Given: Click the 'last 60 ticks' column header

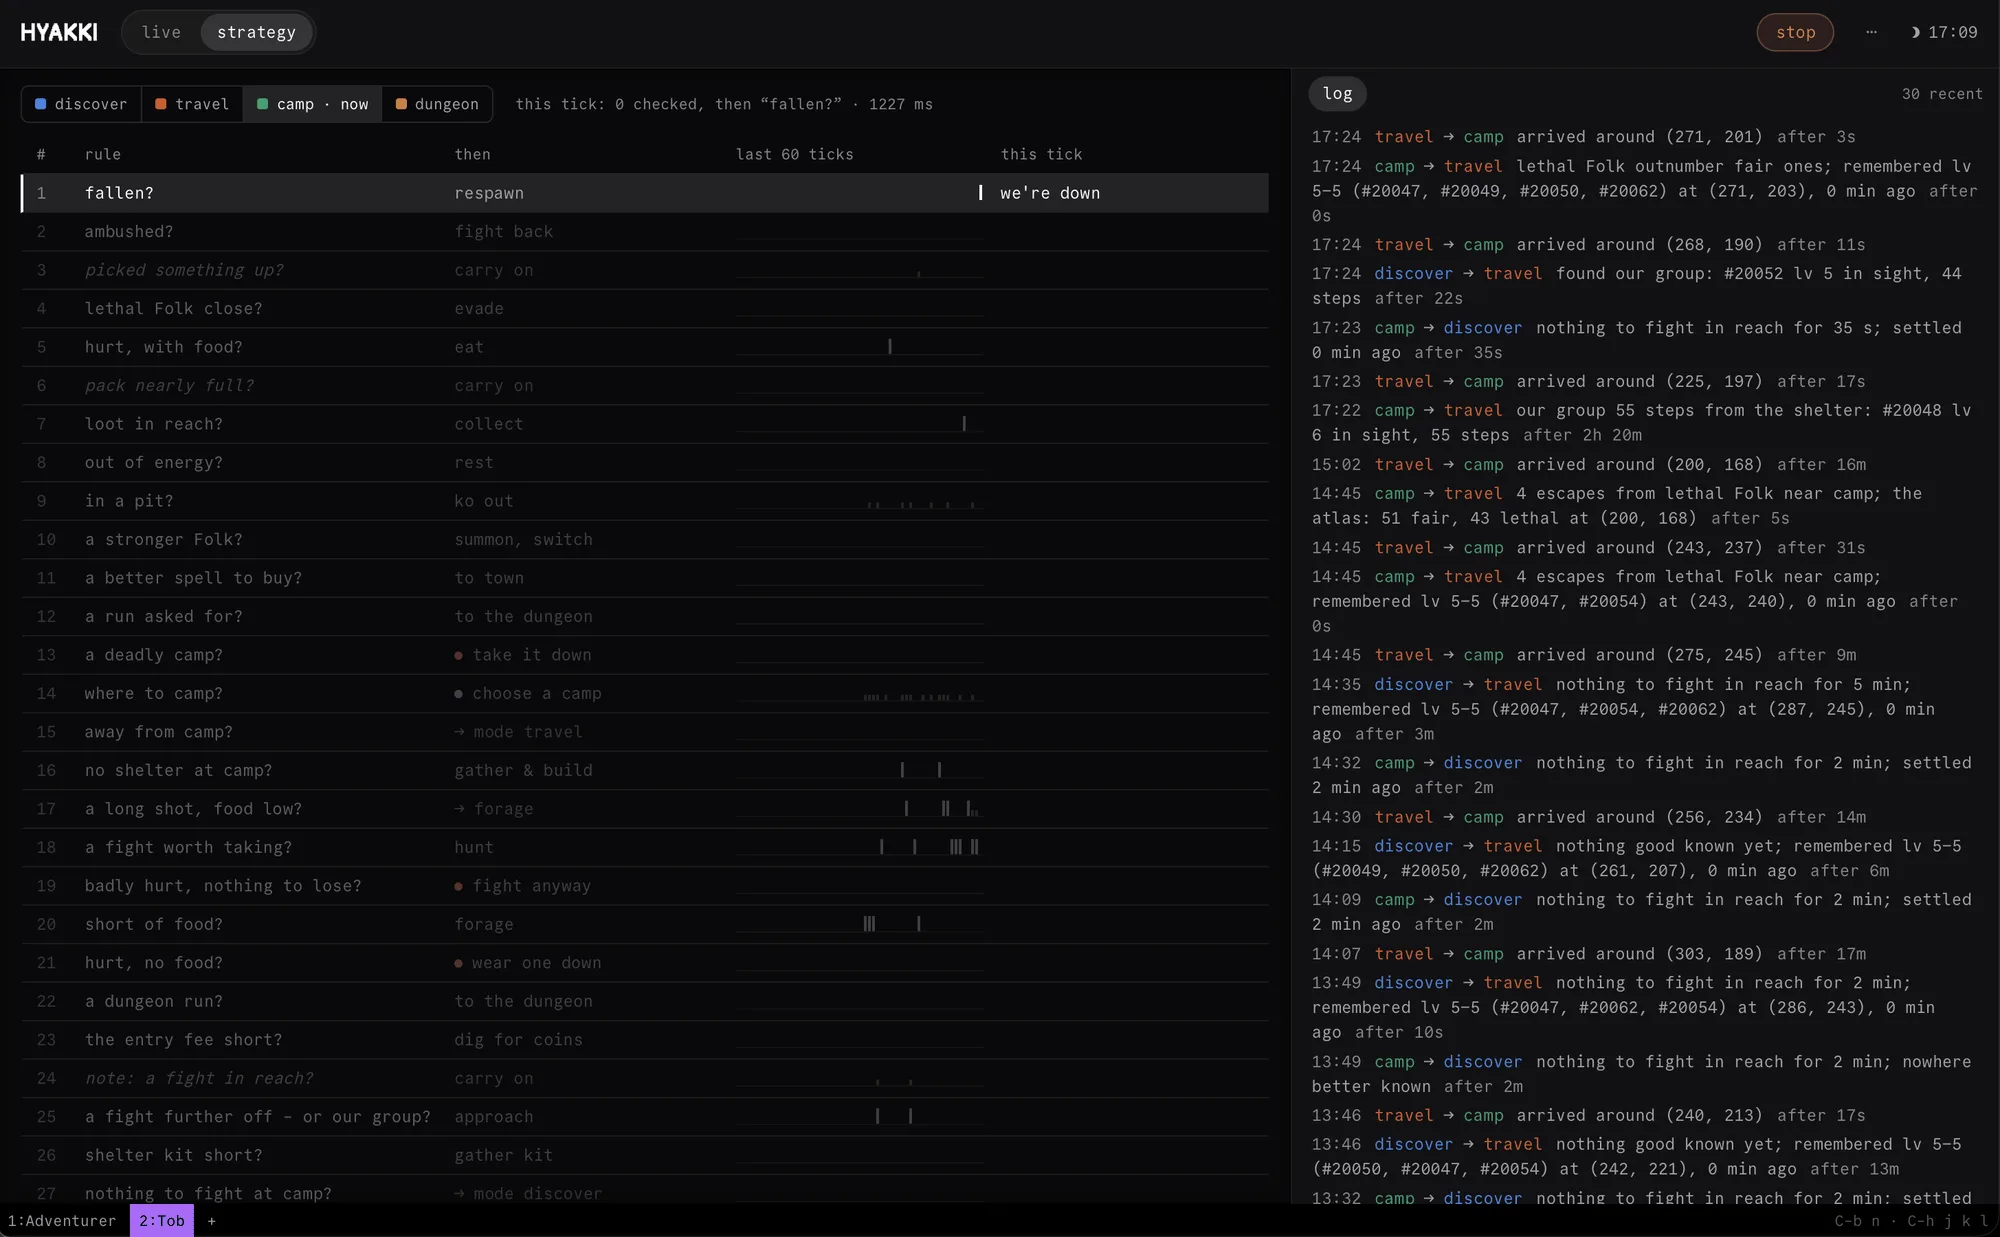Looking at the screenshot, I should pos(794,154).
